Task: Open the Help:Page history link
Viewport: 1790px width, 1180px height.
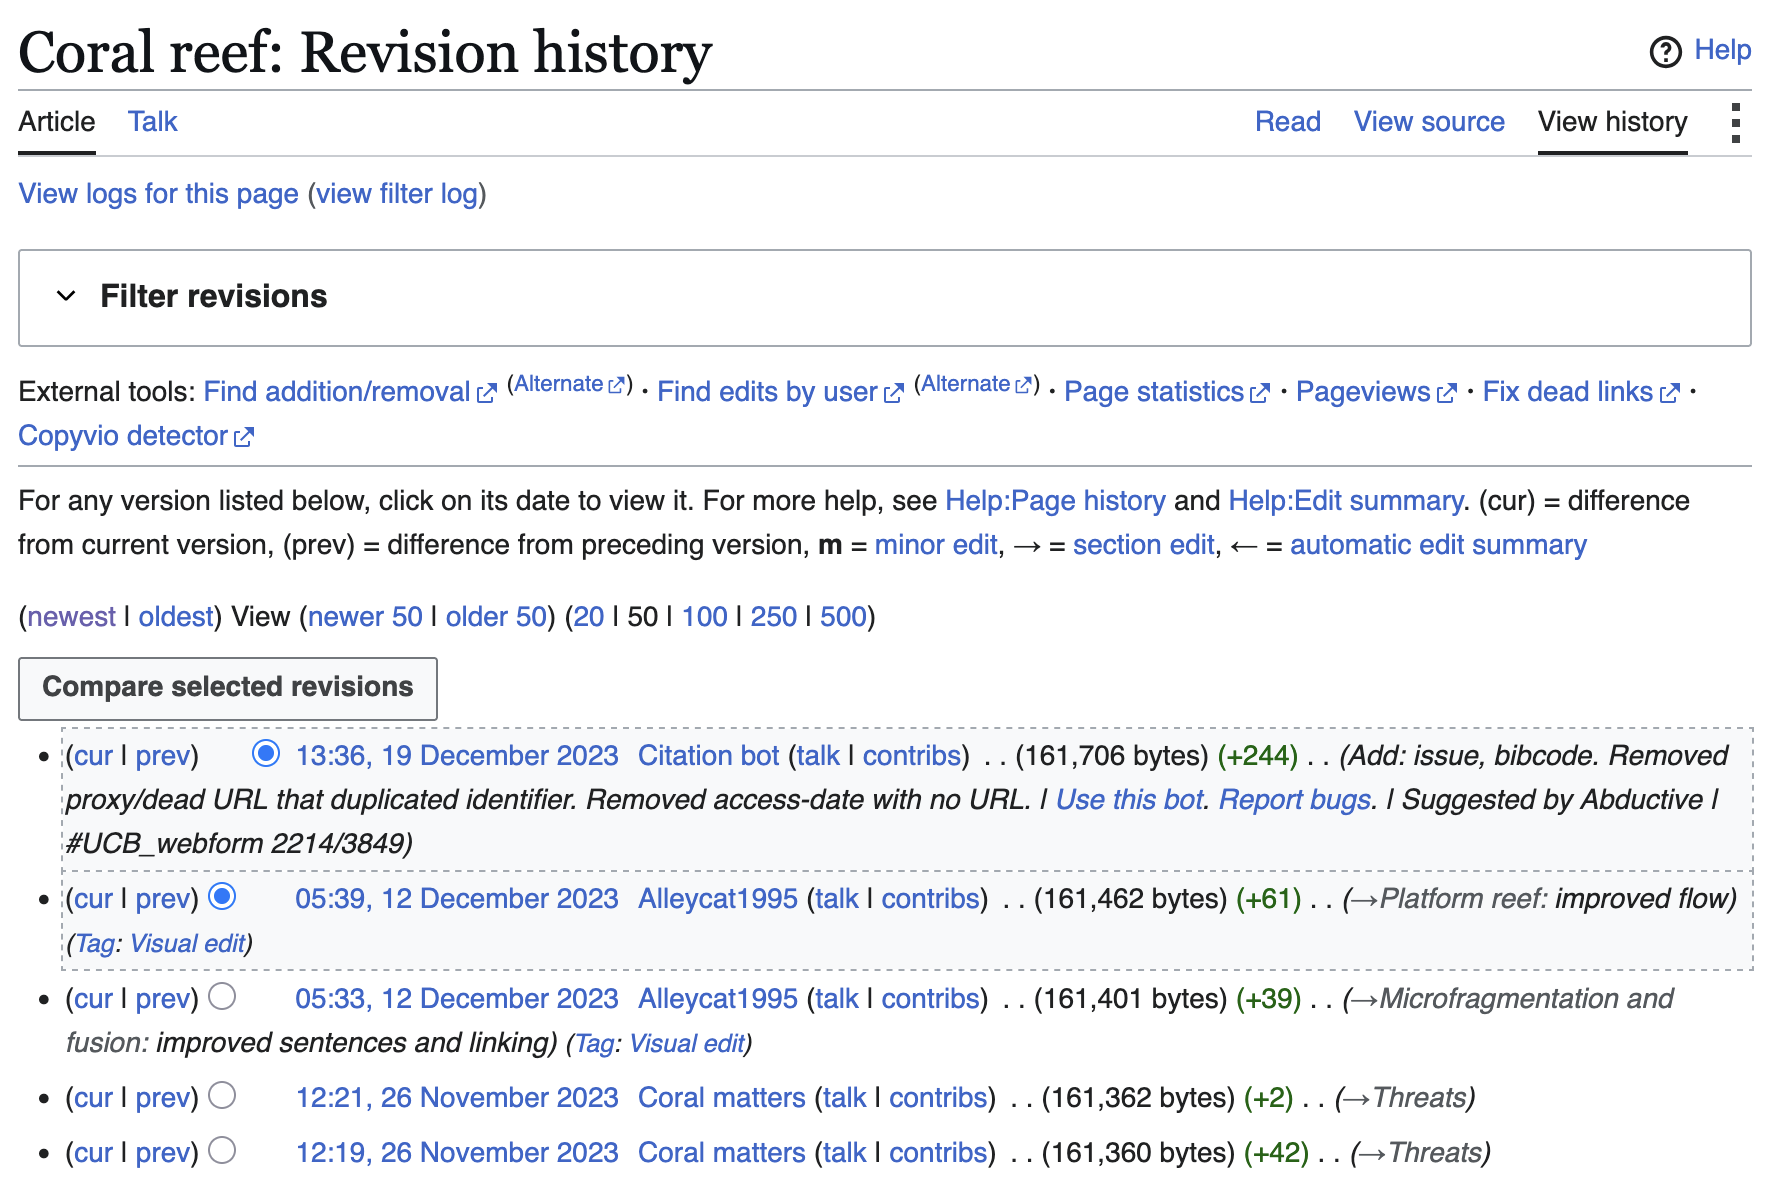Action: pyautogui.click(x=1055, y=501)
